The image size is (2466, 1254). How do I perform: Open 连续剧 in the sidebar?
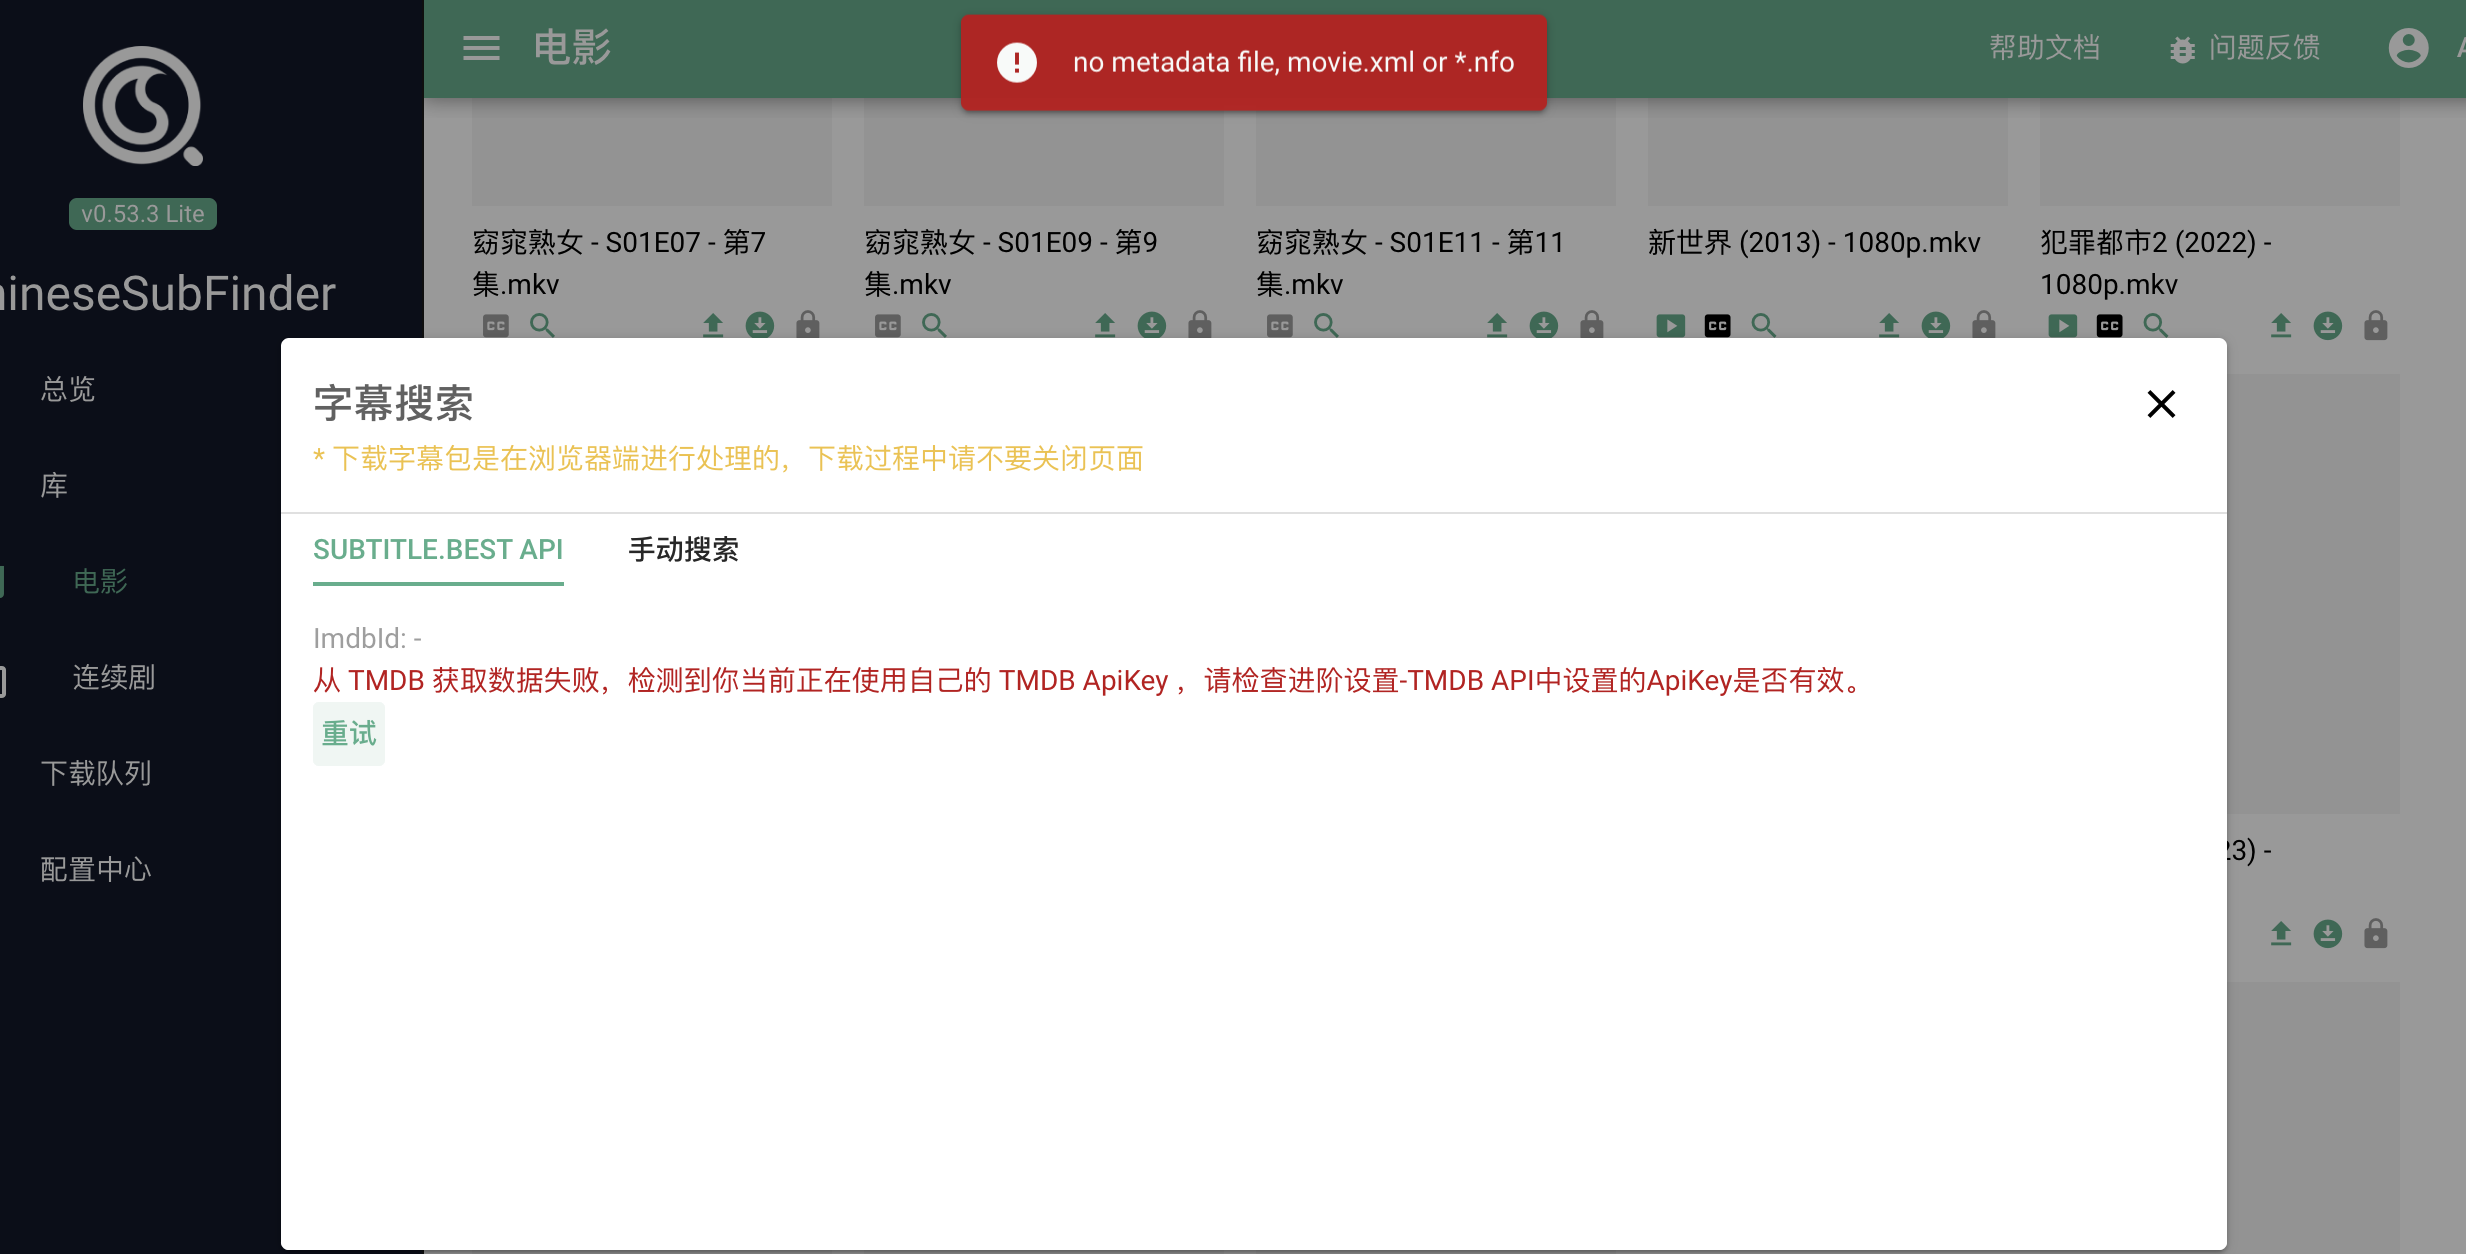pyautogui.click(x=112, y=677)
